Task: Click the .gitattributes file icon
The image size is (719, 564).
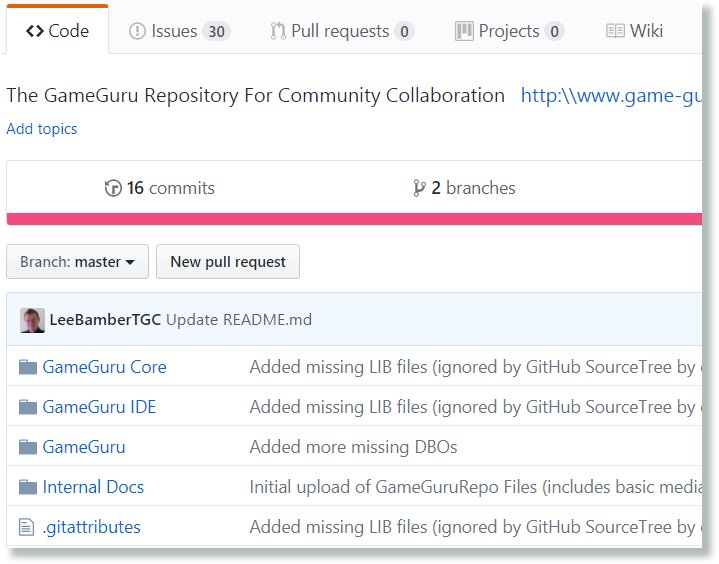Action: click(x=27, y=527)
